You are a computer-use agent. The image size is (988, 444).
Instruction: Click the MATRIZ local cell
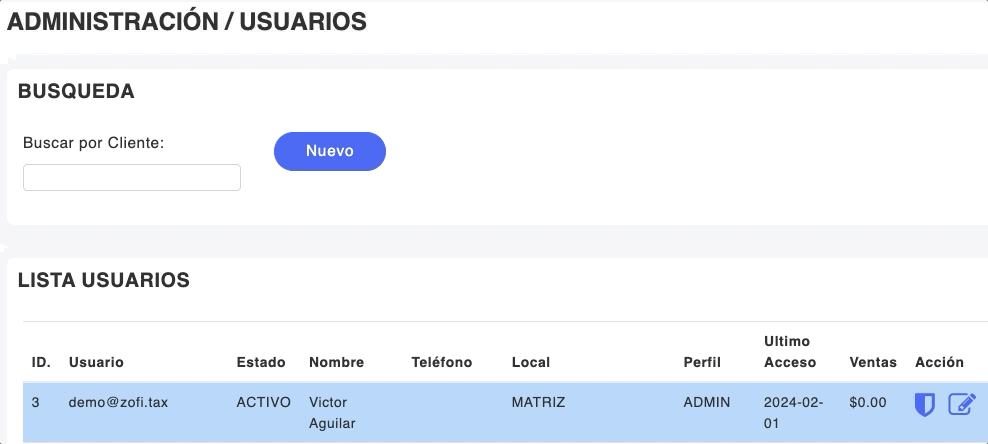pos(538,402)
